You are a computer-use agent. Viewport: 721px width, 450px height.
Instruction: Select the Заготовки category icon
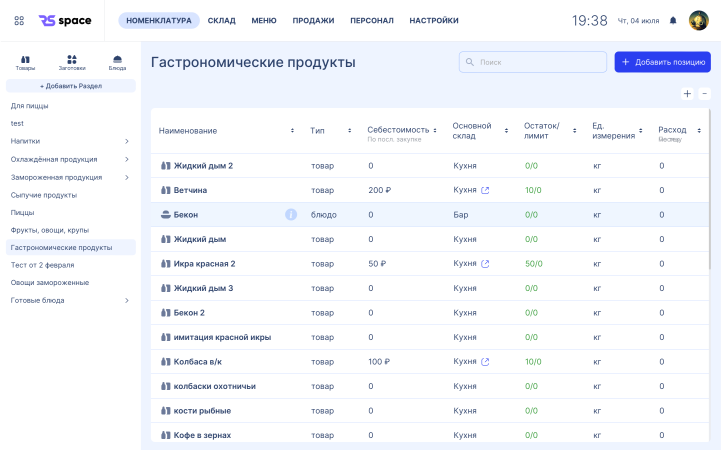(x=71, y=62)
